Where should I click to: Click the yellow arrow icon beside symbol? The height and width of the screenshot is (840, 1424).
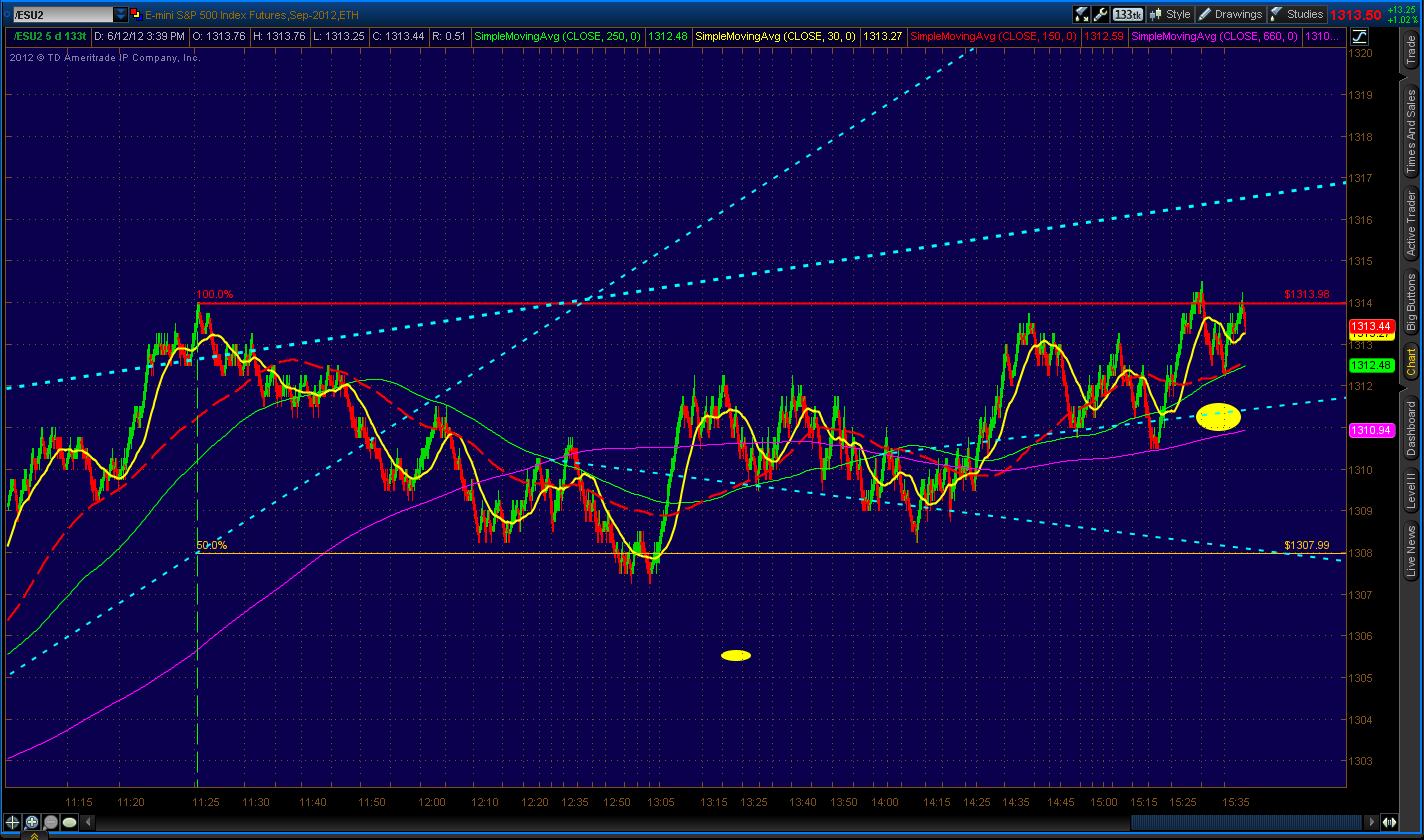(137, 14)
